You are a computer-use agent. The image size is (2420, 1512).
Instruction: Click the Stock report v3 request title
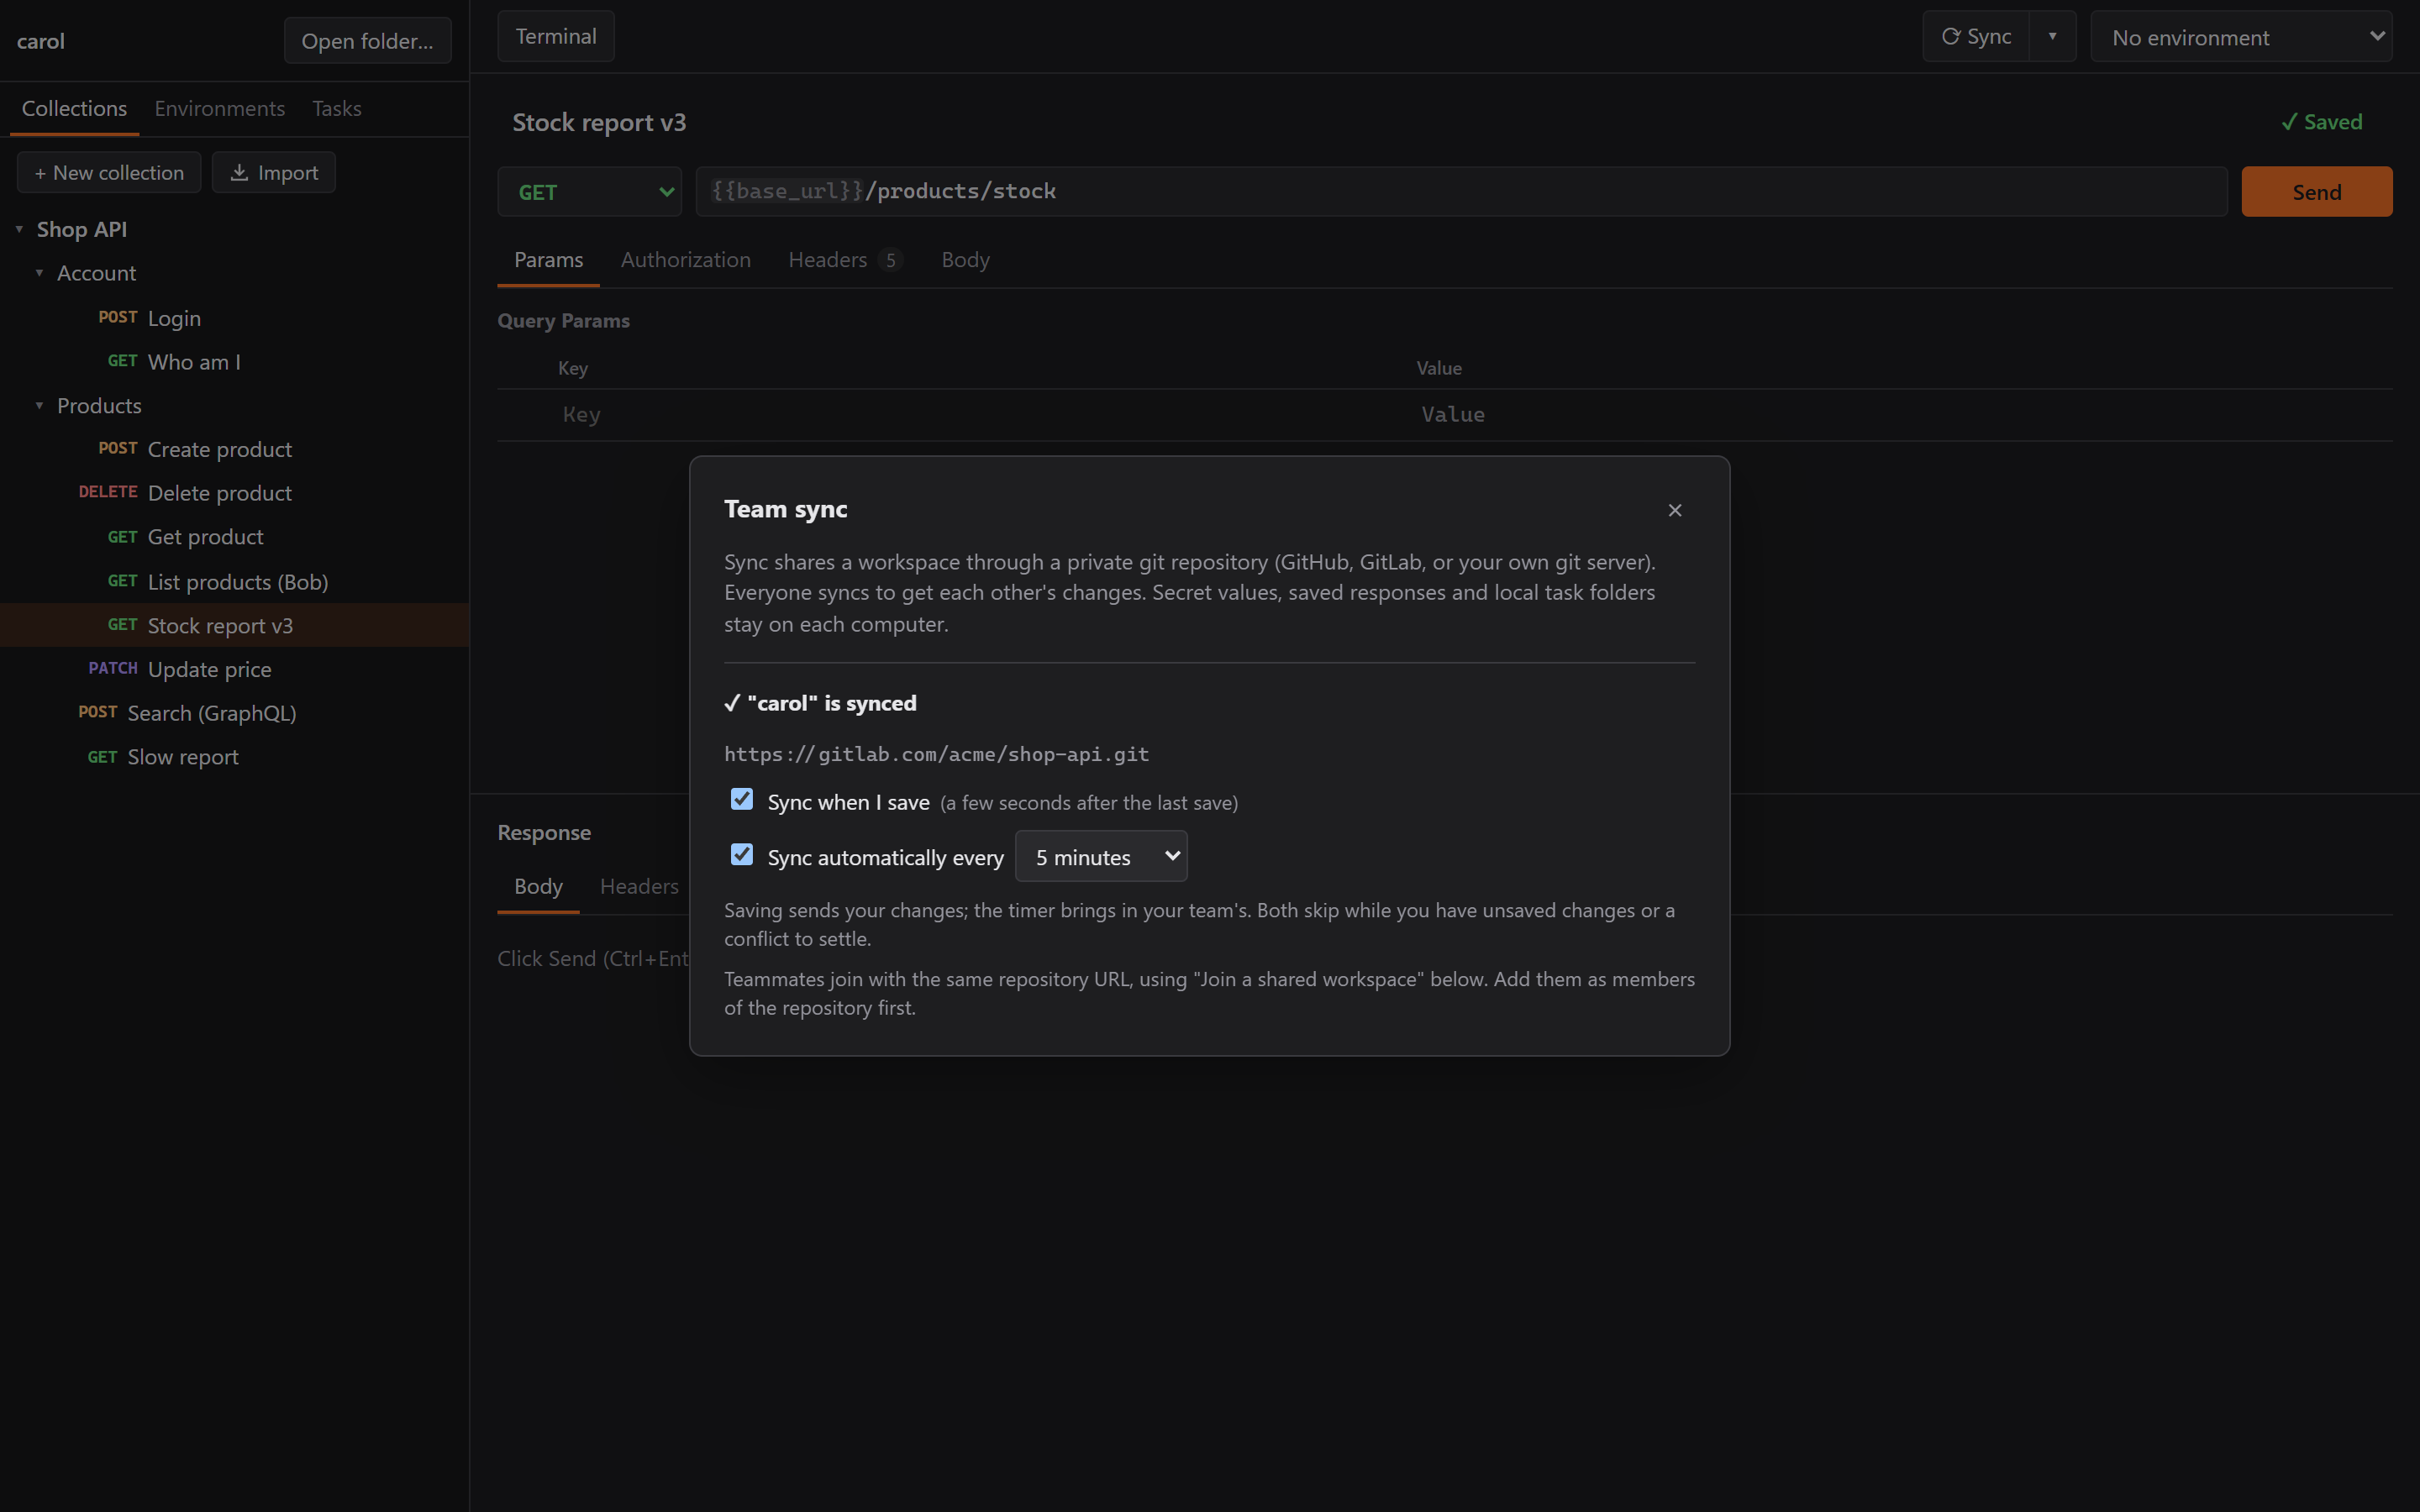click(599, 122)
